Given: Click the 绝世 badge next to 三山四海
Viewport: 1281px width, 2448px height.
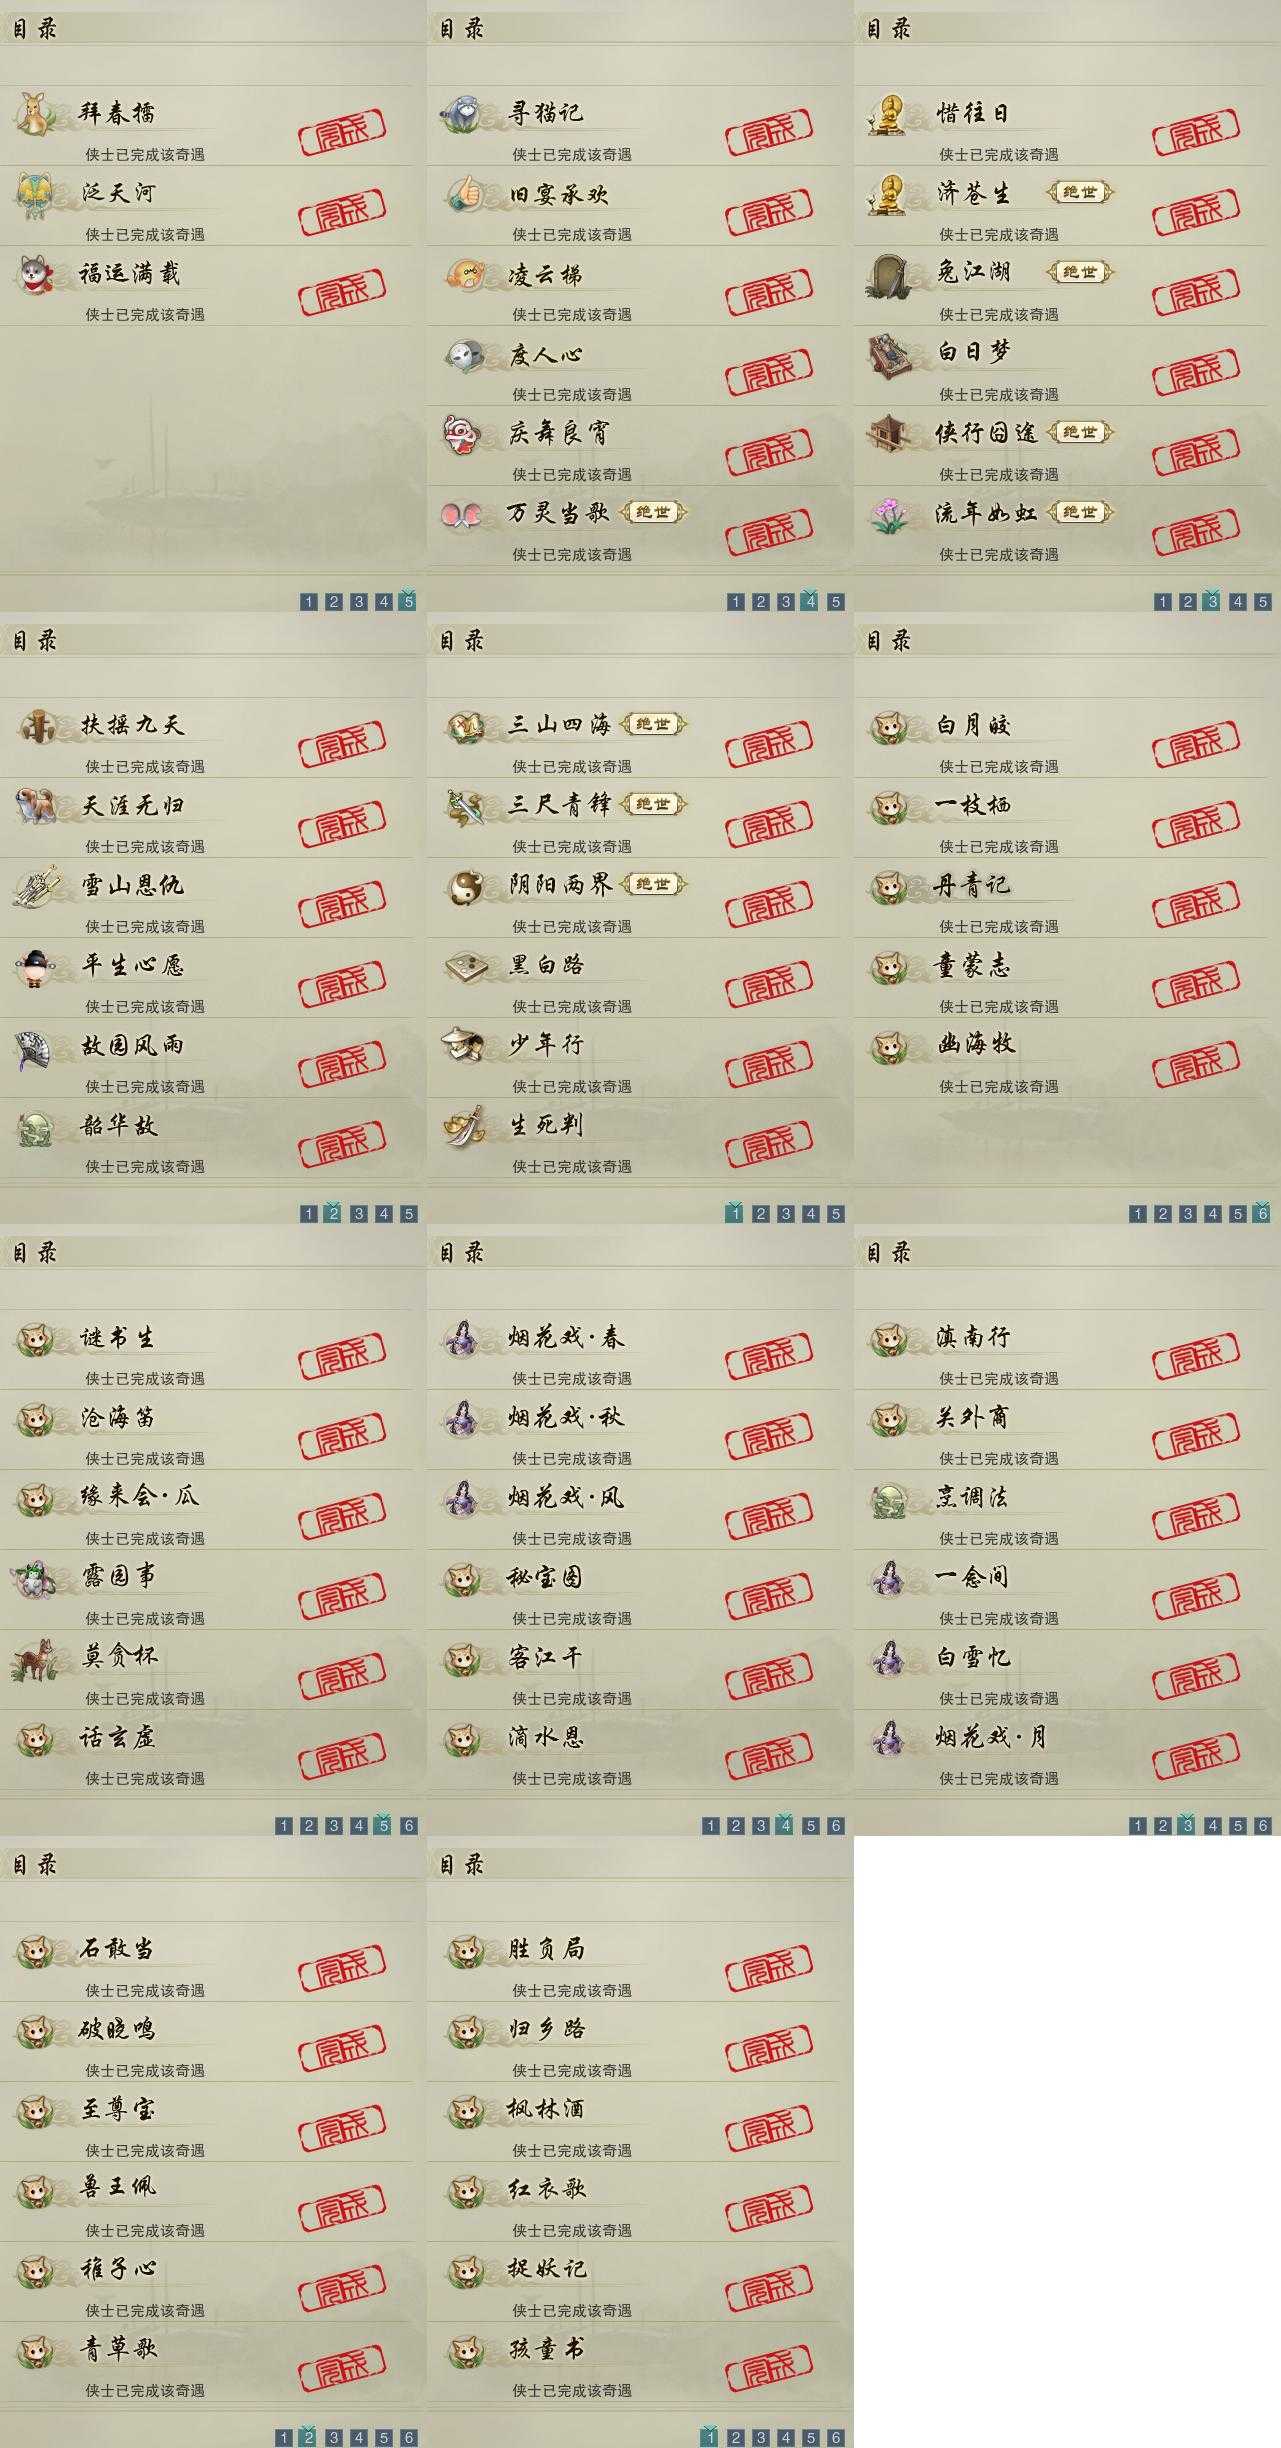Looking at the screenshot, I should (x=654, y=724).
